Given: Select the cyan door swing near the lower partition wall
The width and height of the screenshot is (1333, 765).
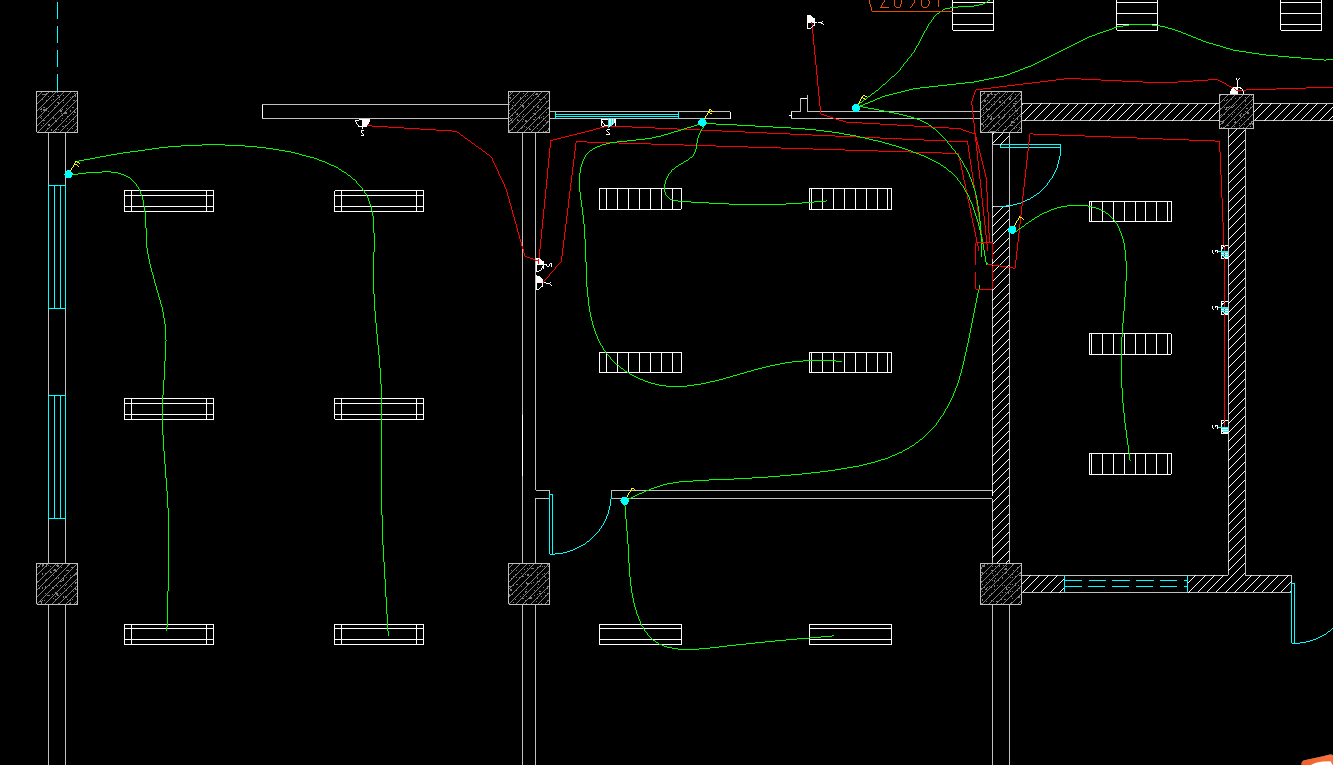Looking at the screenshot, I should (x=580, y=524).
